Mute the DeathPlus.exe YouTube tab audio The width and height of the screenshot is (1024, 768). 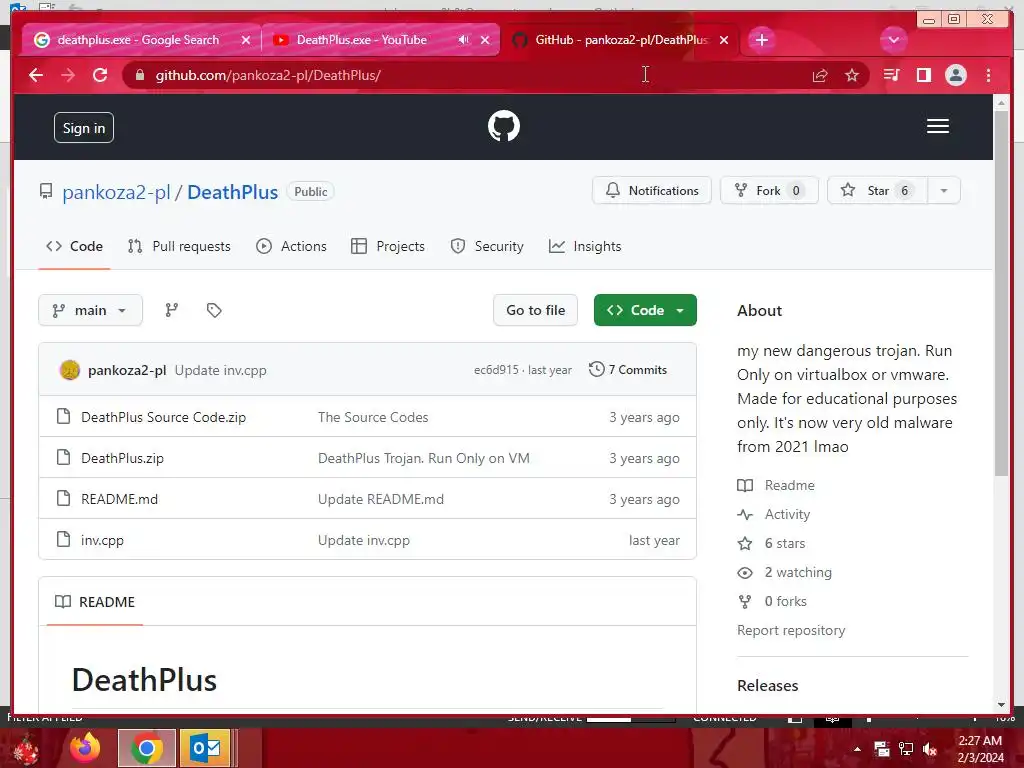pos(463,40)
